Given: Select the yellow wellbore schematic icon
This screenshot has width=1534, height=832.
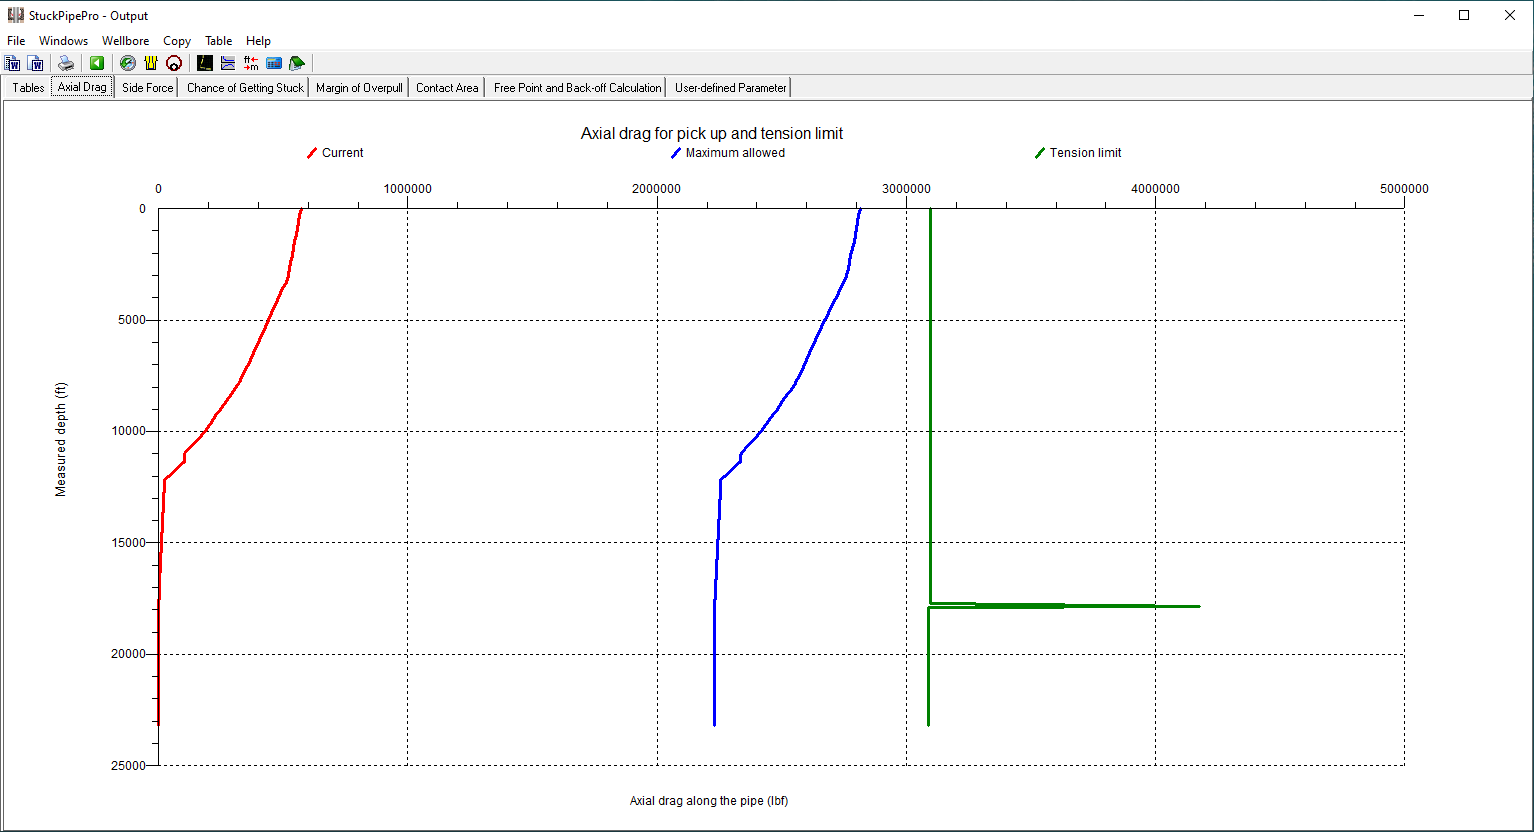Looking at the screenshot, I should [x=151, y=63].
